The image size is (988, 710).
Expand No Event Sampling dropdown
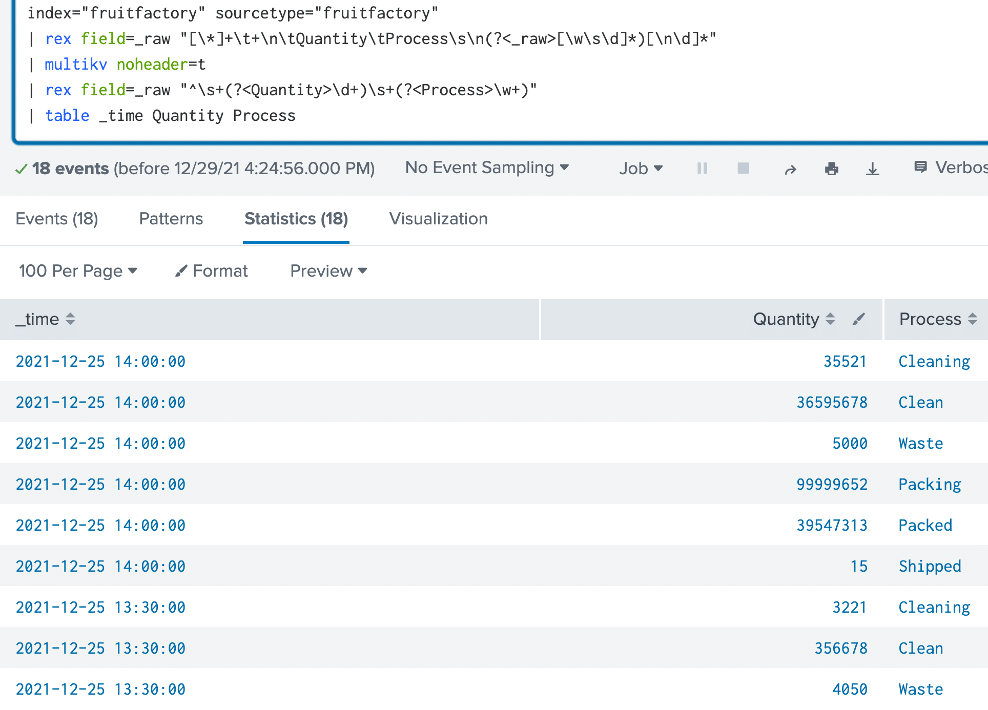point(487,168)
